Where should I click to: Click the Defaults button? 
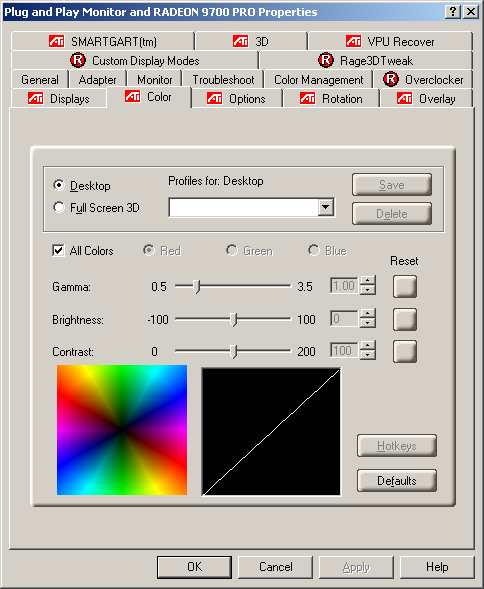point(397,480)
